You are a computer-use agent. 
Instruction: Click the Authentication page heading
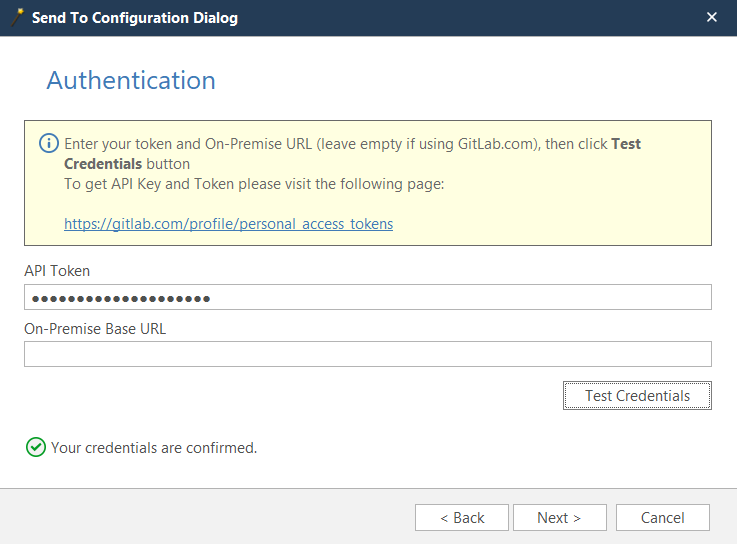click(131, 81)
